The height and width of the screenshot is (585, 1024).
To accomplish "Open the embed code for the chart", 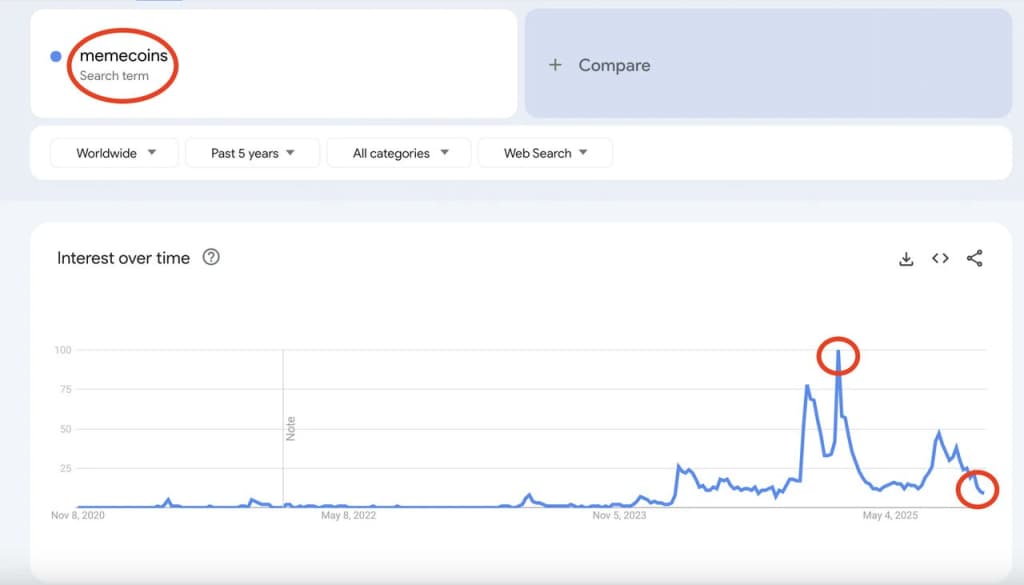I will click(x=940, y=258).
